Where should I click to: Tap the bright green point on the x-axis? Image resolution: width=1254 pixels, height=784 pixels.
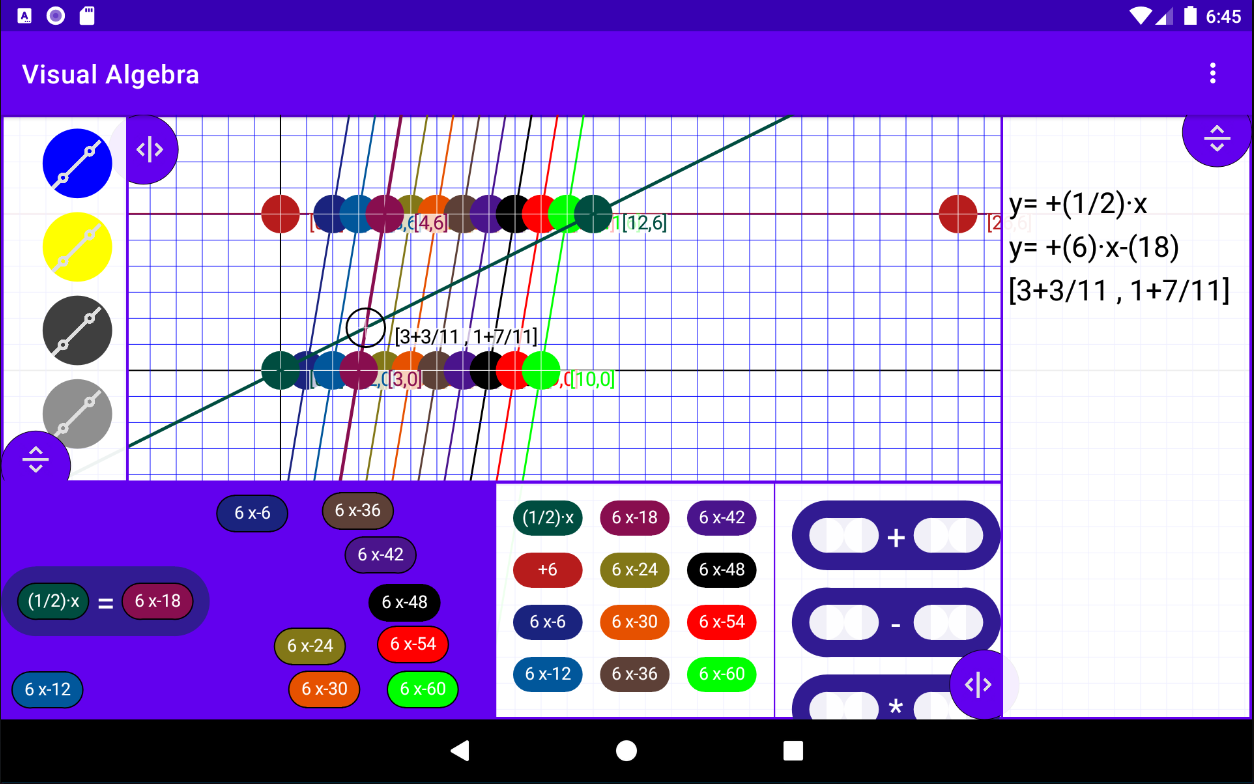pyautogui.click(x=541, y=371)
